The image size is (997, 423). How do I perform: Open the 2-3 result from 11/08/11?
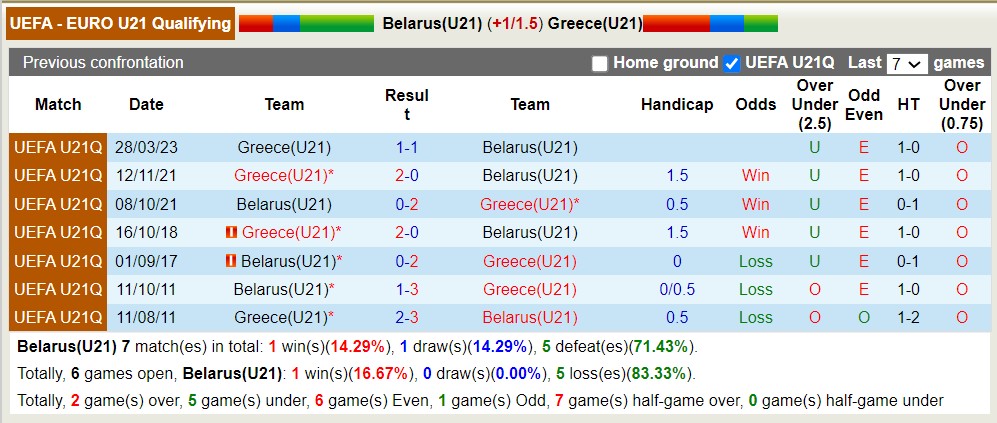point(407,318)
